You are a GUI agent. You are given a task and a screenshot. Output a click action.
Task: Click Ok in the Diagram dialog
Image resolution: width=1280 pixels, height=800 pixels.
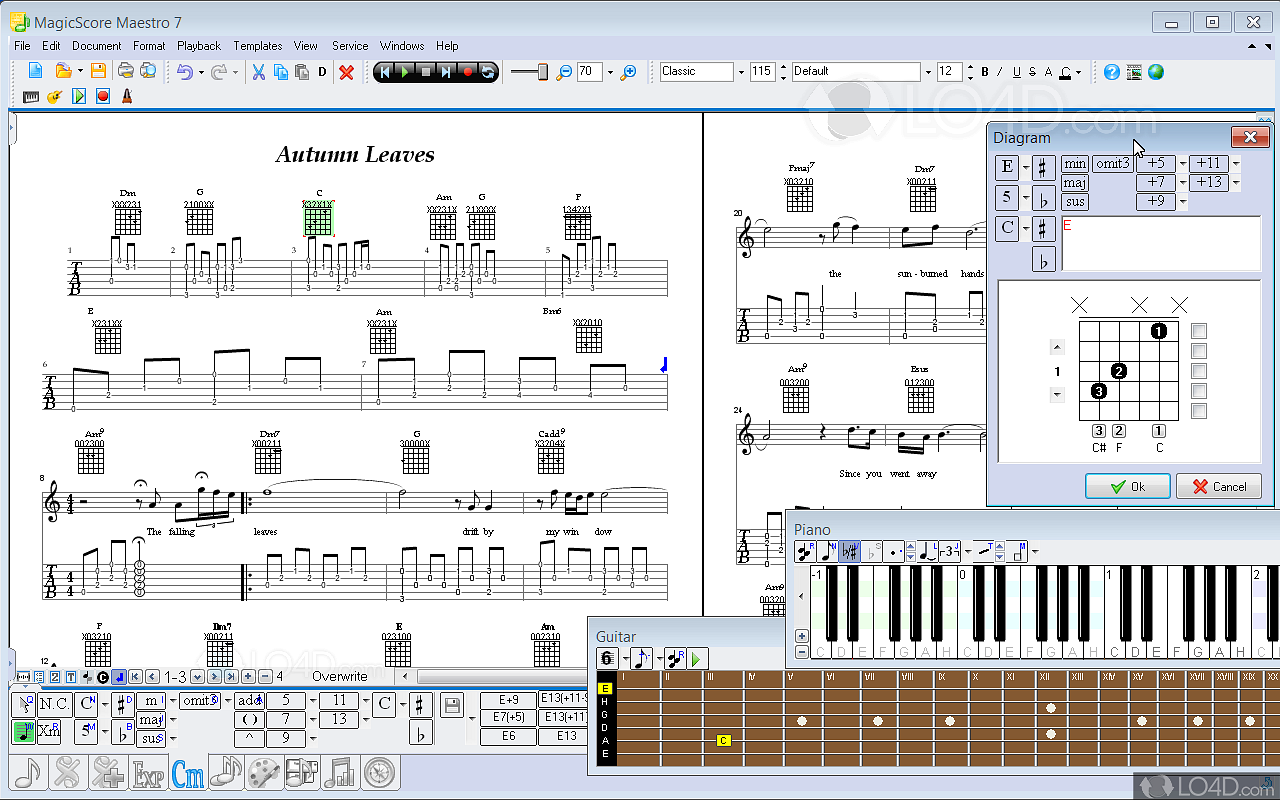click(1127, 487)
